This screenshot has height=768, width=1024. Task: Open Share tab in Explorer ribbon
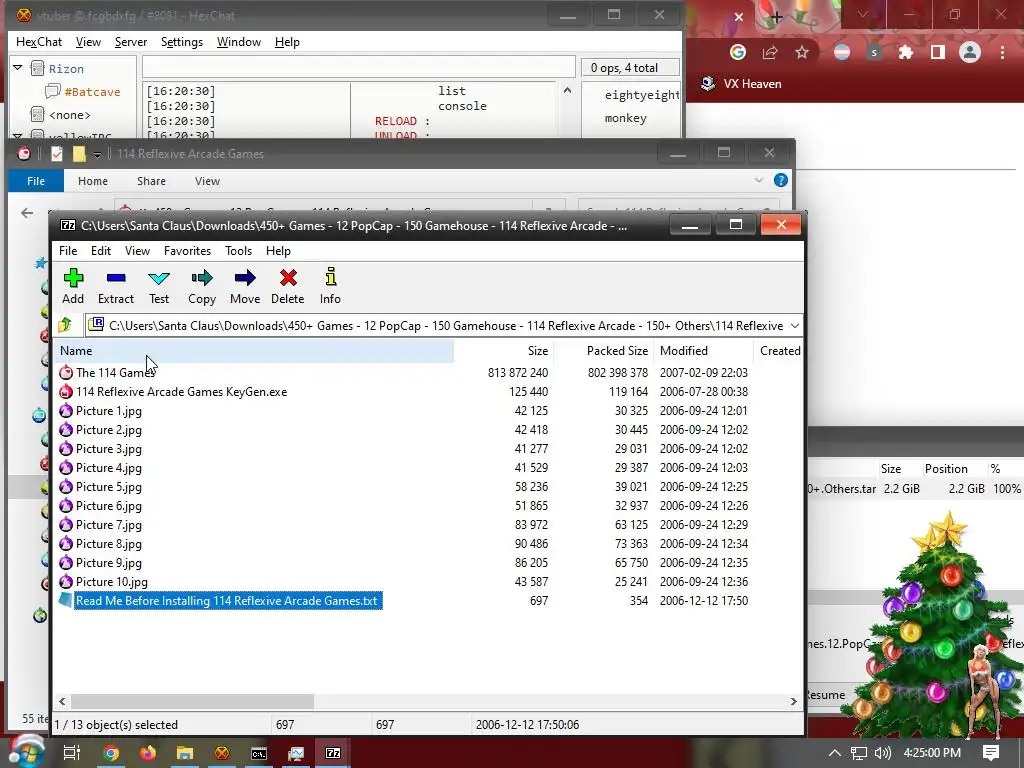[152, 181]
